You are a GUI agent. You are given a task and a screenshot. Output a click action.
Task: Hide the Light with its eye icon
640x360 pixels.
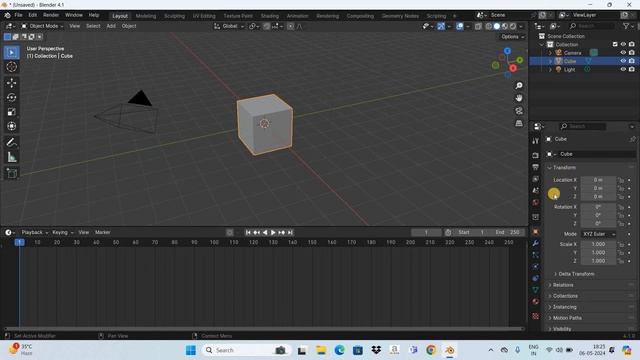tap(623, 69)
